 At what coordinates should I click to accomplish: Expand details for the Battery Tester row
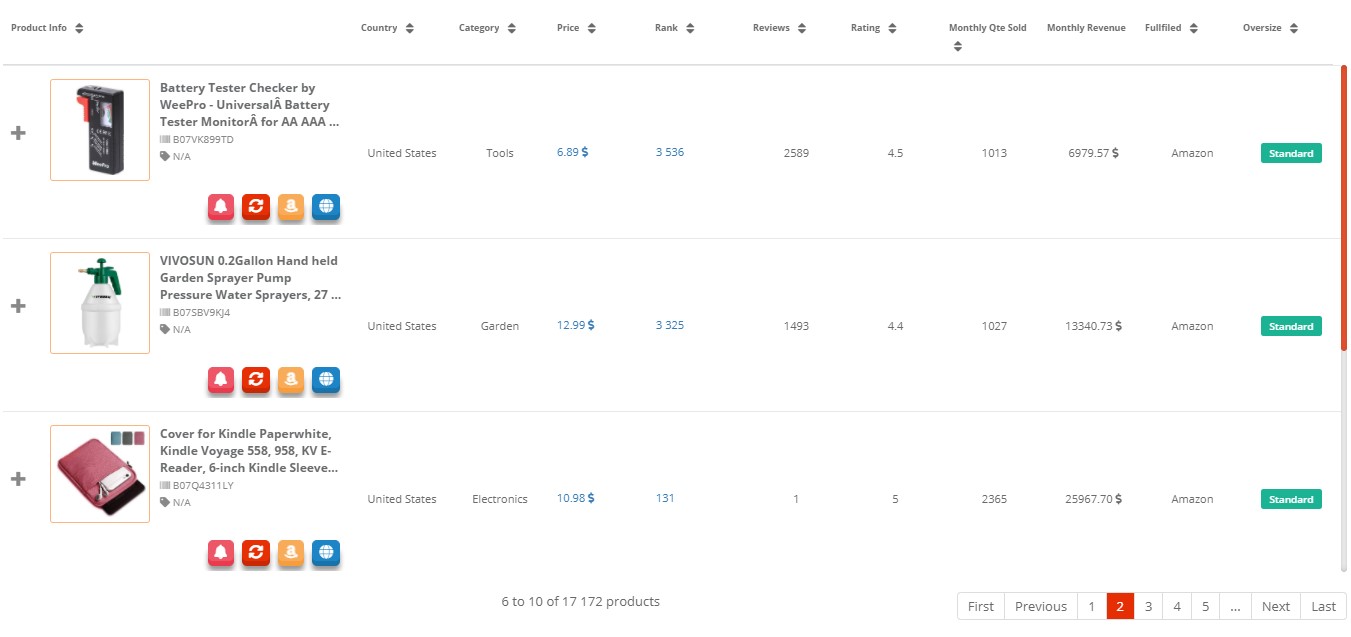coord(18,131)
